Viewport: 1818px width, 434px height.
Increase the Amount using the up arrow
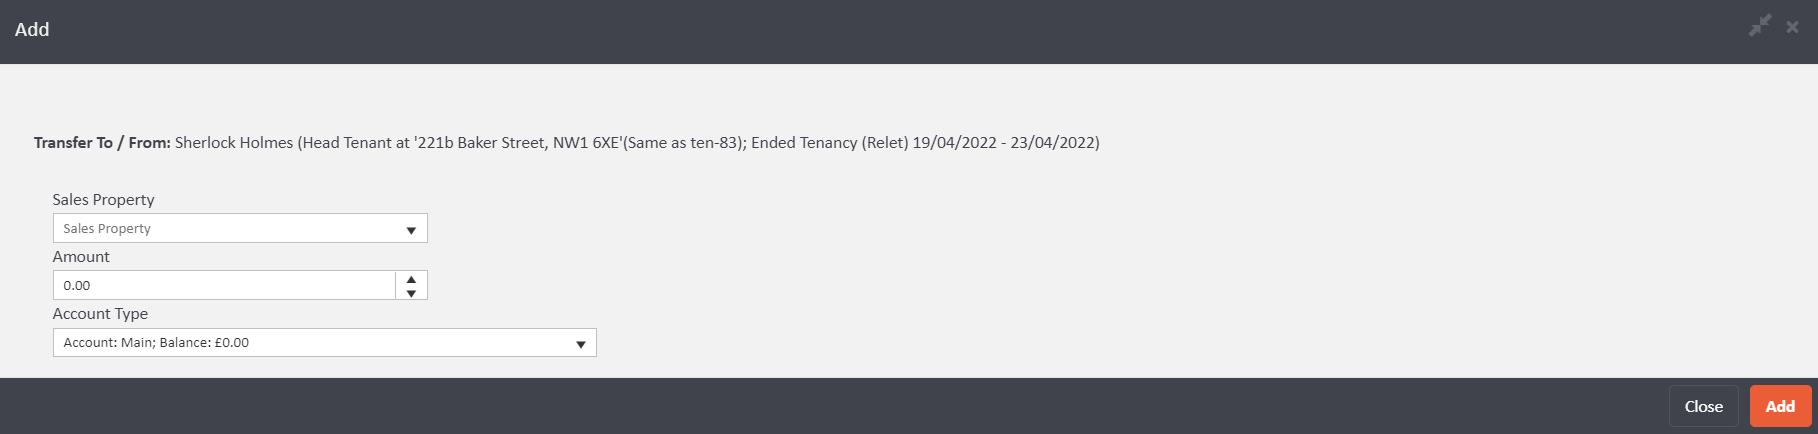pyautogui.click(x=411, y=279)
